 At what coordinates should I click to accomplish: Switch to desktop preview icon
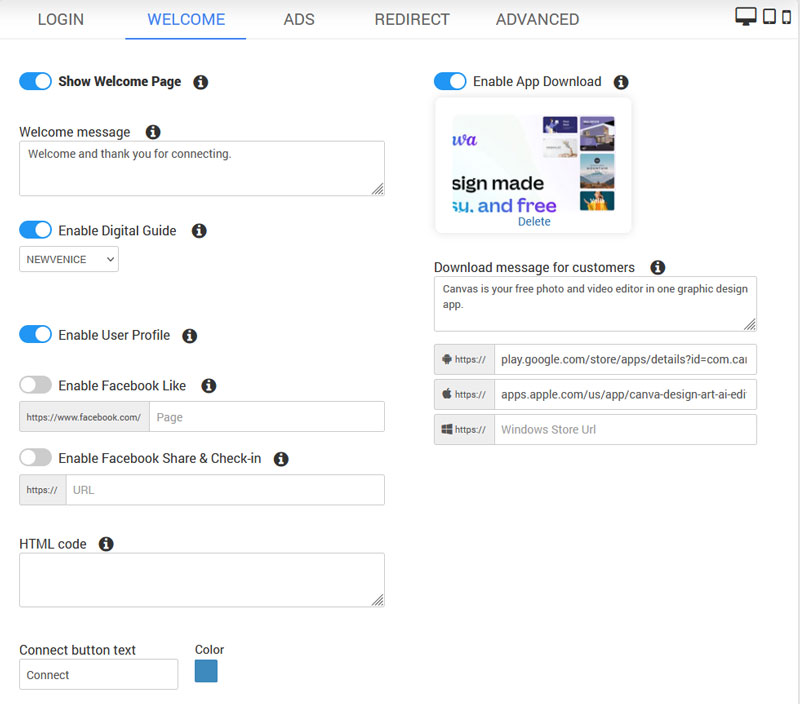click(745, 16)
